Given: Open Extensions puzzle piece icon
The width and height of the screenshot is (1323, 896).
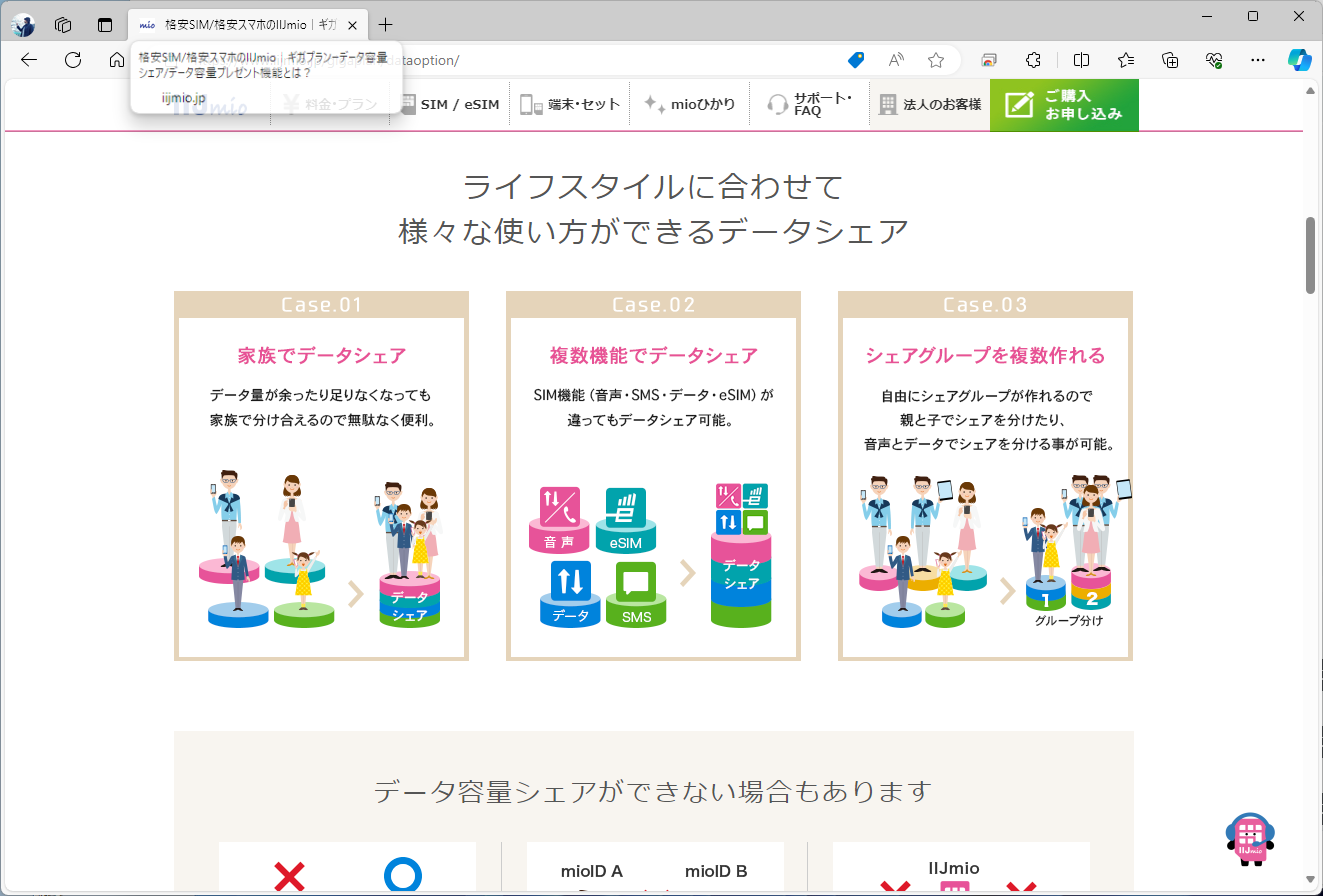Looking at the screenshot, I should point(1035,60).
